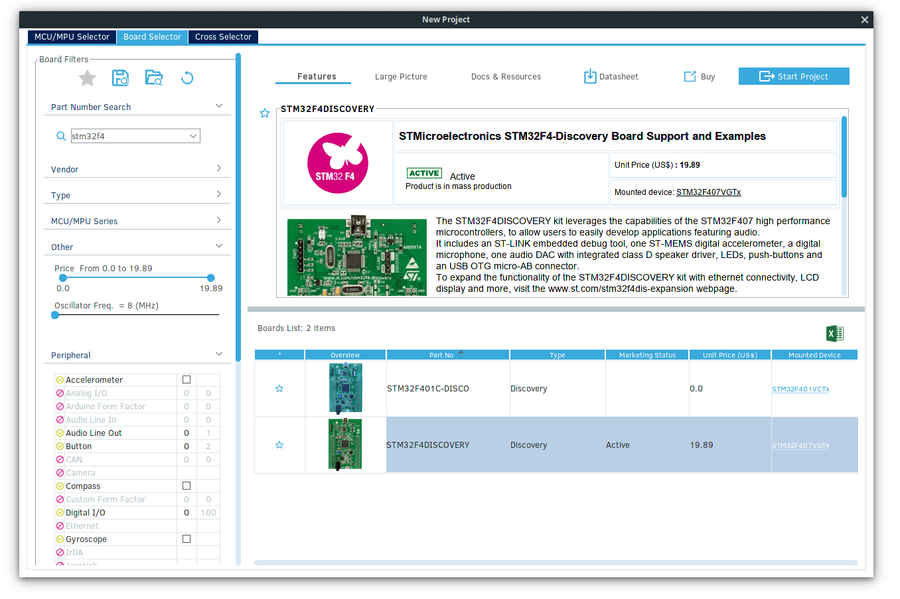The image size is (900, 599).
Task: Favorite the STM32F401C-DISCO board row
Action: click(x=279, y=388)
